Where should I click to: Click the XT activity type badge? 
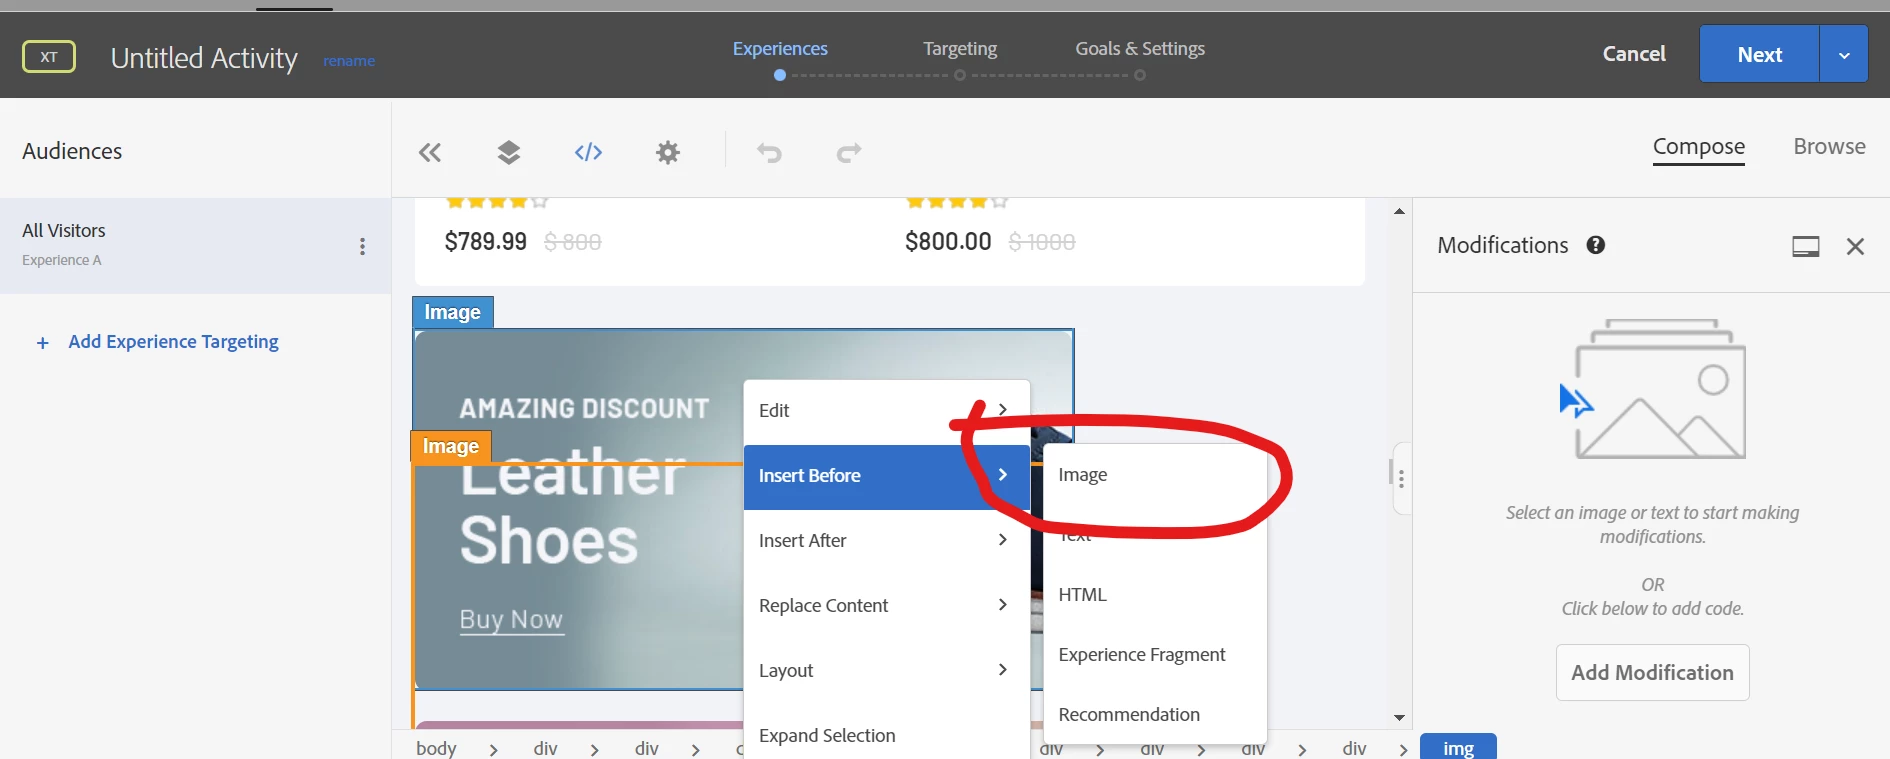(49, 57)
